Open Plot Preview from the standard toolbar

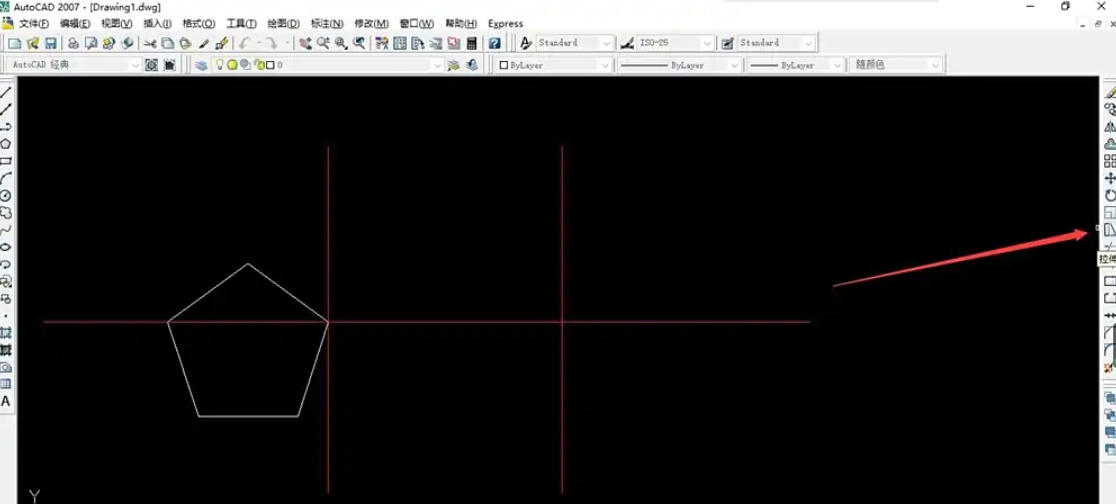pyautogui.click(x=91, y=43)
